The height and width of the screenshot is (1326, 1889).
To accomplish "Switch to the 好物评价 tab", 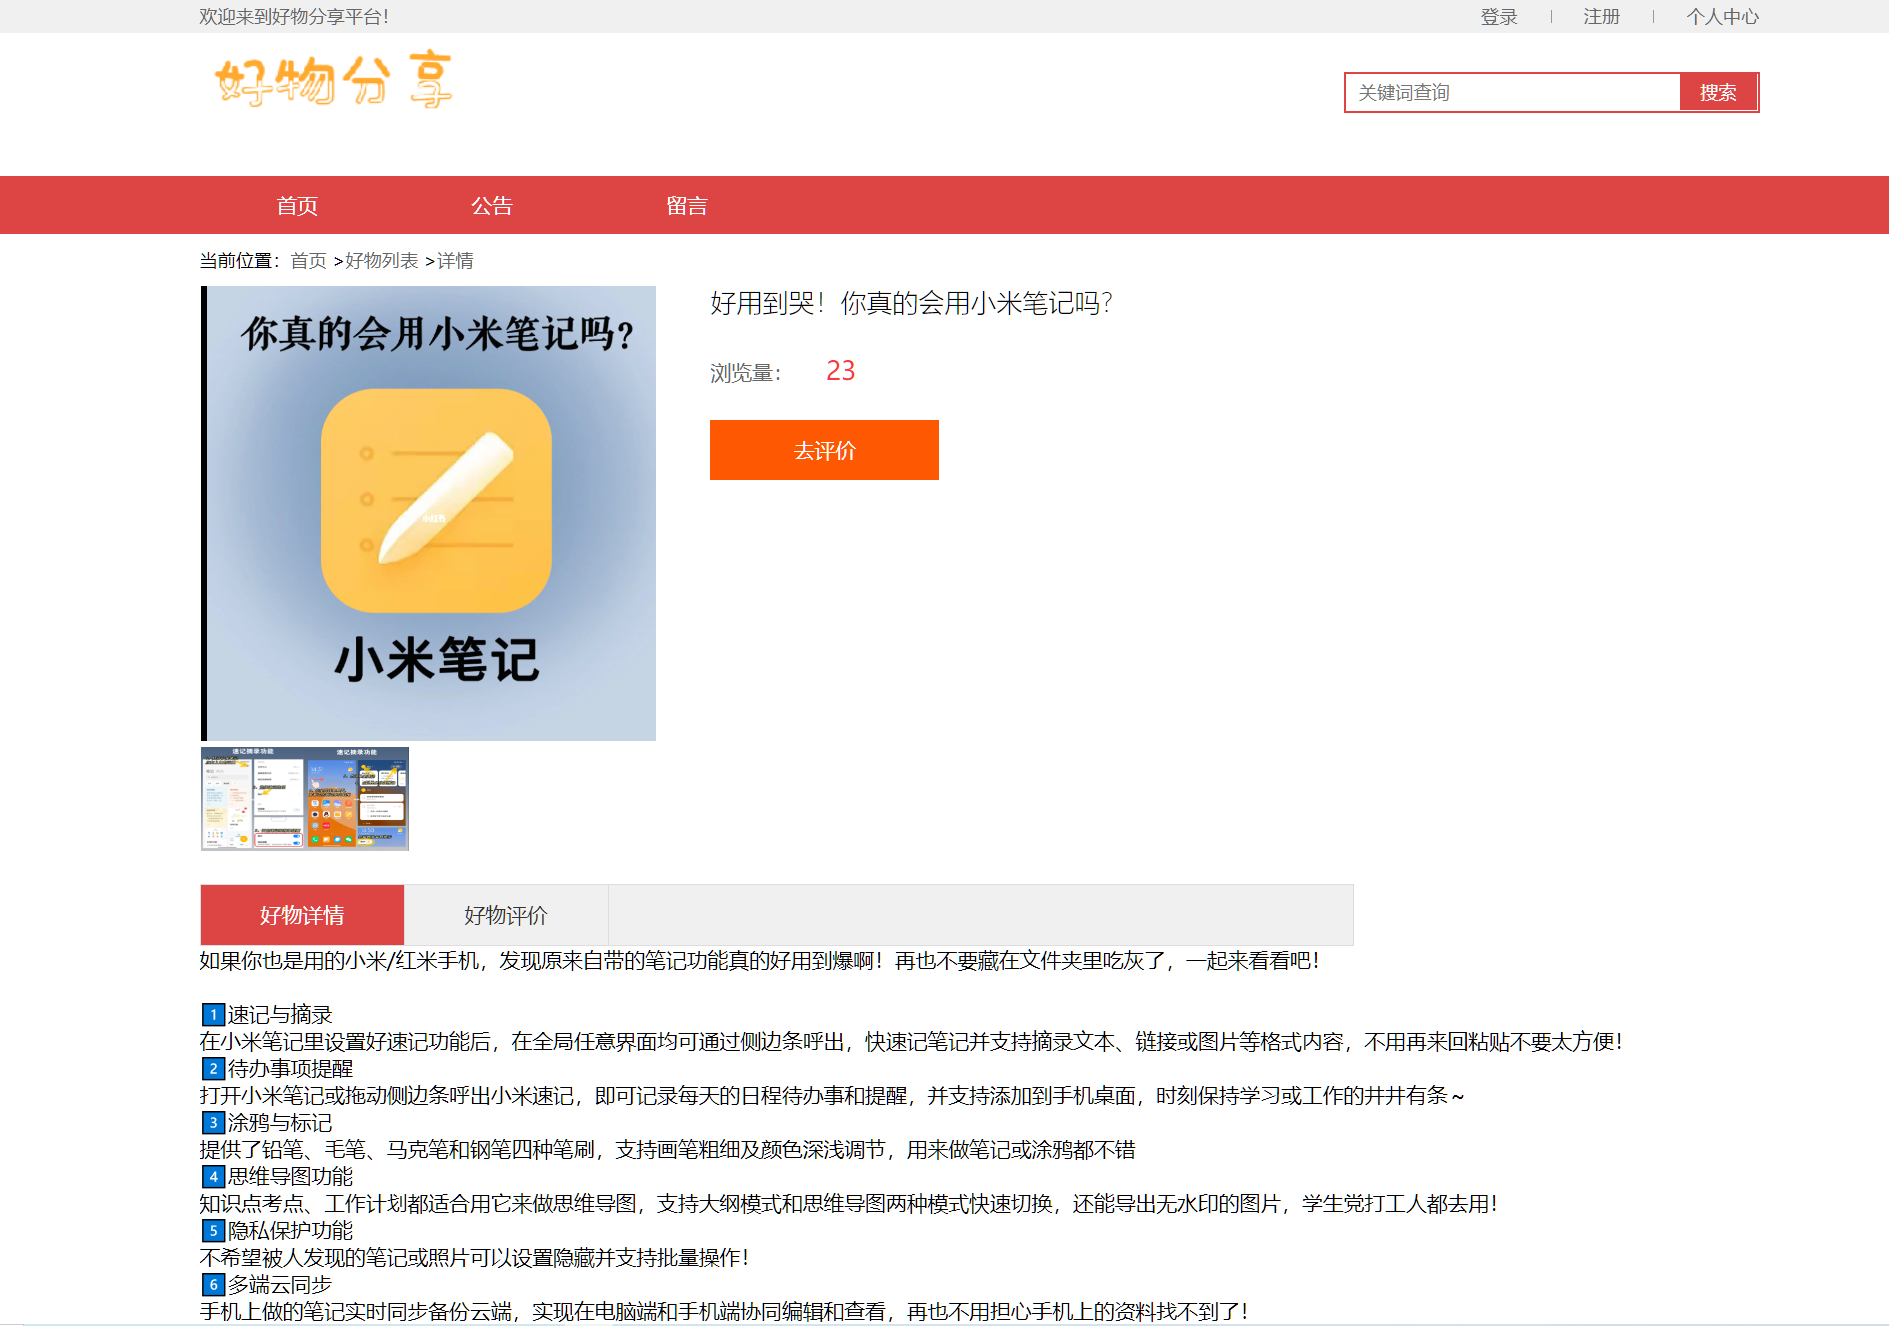I will pyautogui.click(x=506, y=915).
